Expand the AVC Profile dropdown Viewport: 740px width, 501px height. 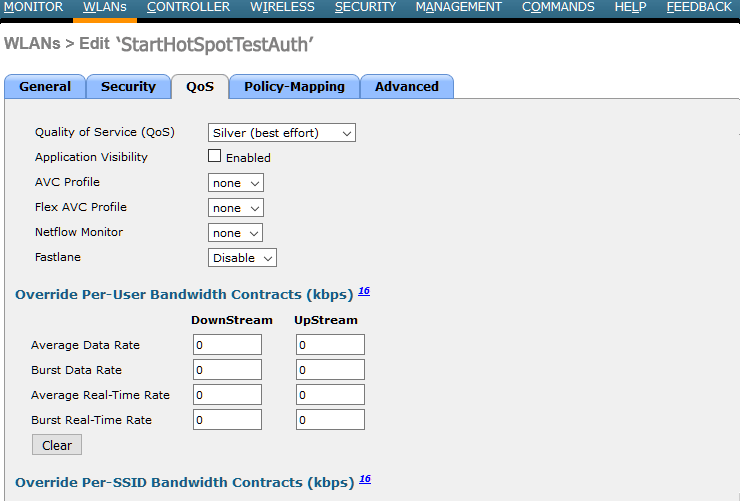pos(235,183)
